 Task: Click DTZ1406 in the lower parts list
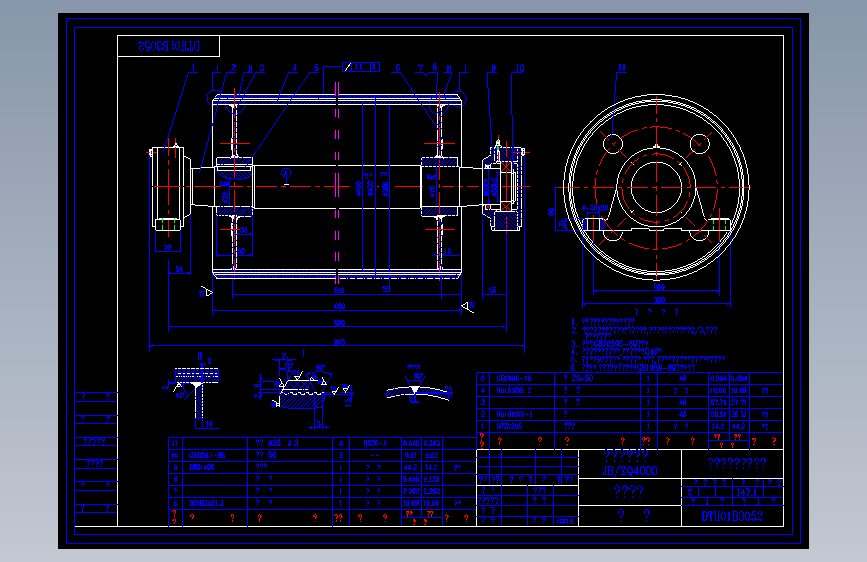pyautogui.click(x=201, y=467)
